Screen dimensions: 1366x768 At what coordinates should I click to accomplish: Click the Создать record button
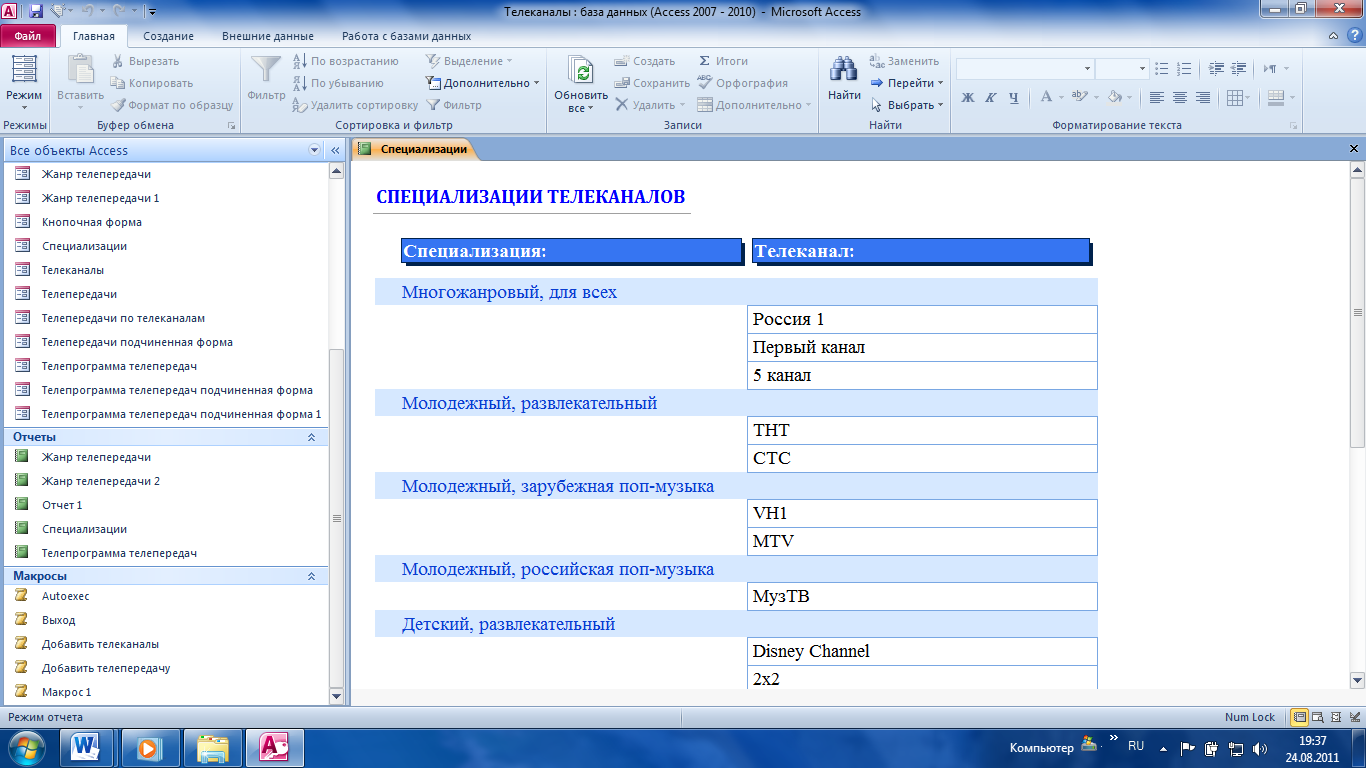645,61
